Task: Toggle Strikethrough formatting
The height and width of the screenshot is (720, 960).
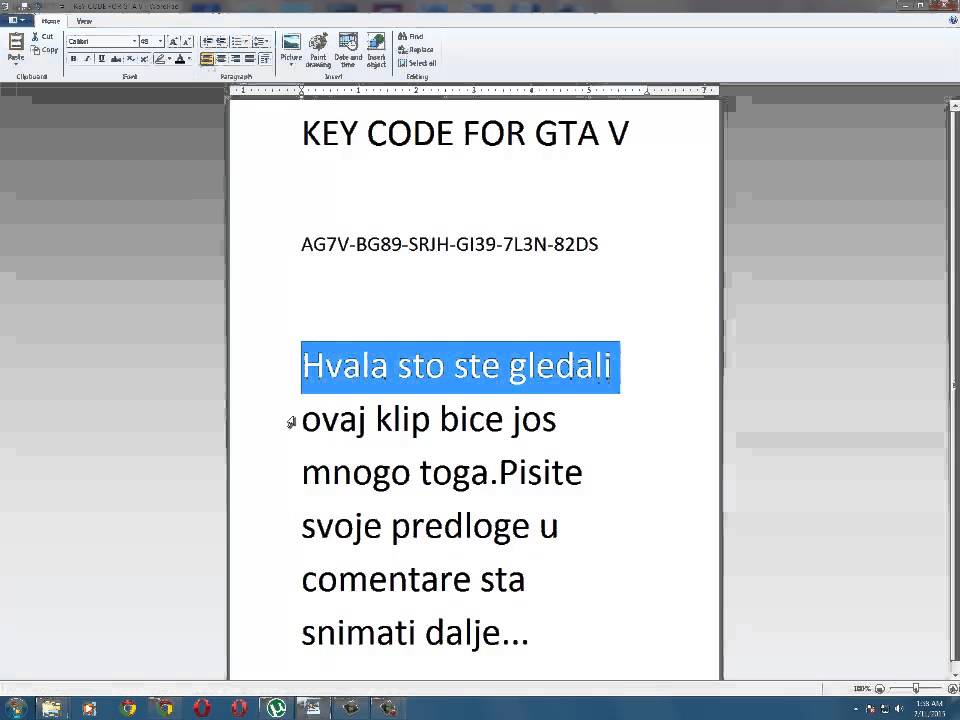Action: (x=116, y=59)
